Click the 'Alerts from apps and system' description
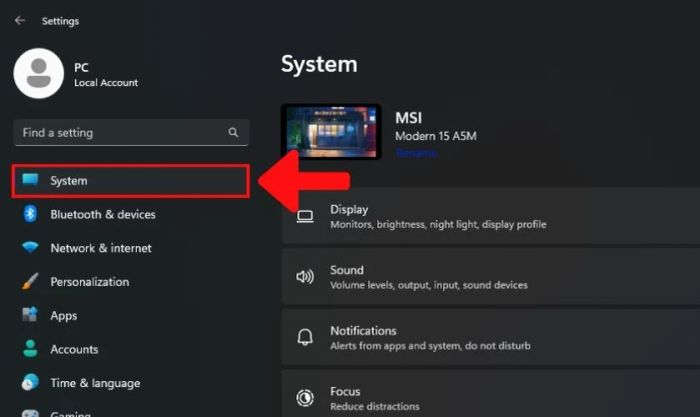The height and width of the screenshot is (417, 700). 430,346
